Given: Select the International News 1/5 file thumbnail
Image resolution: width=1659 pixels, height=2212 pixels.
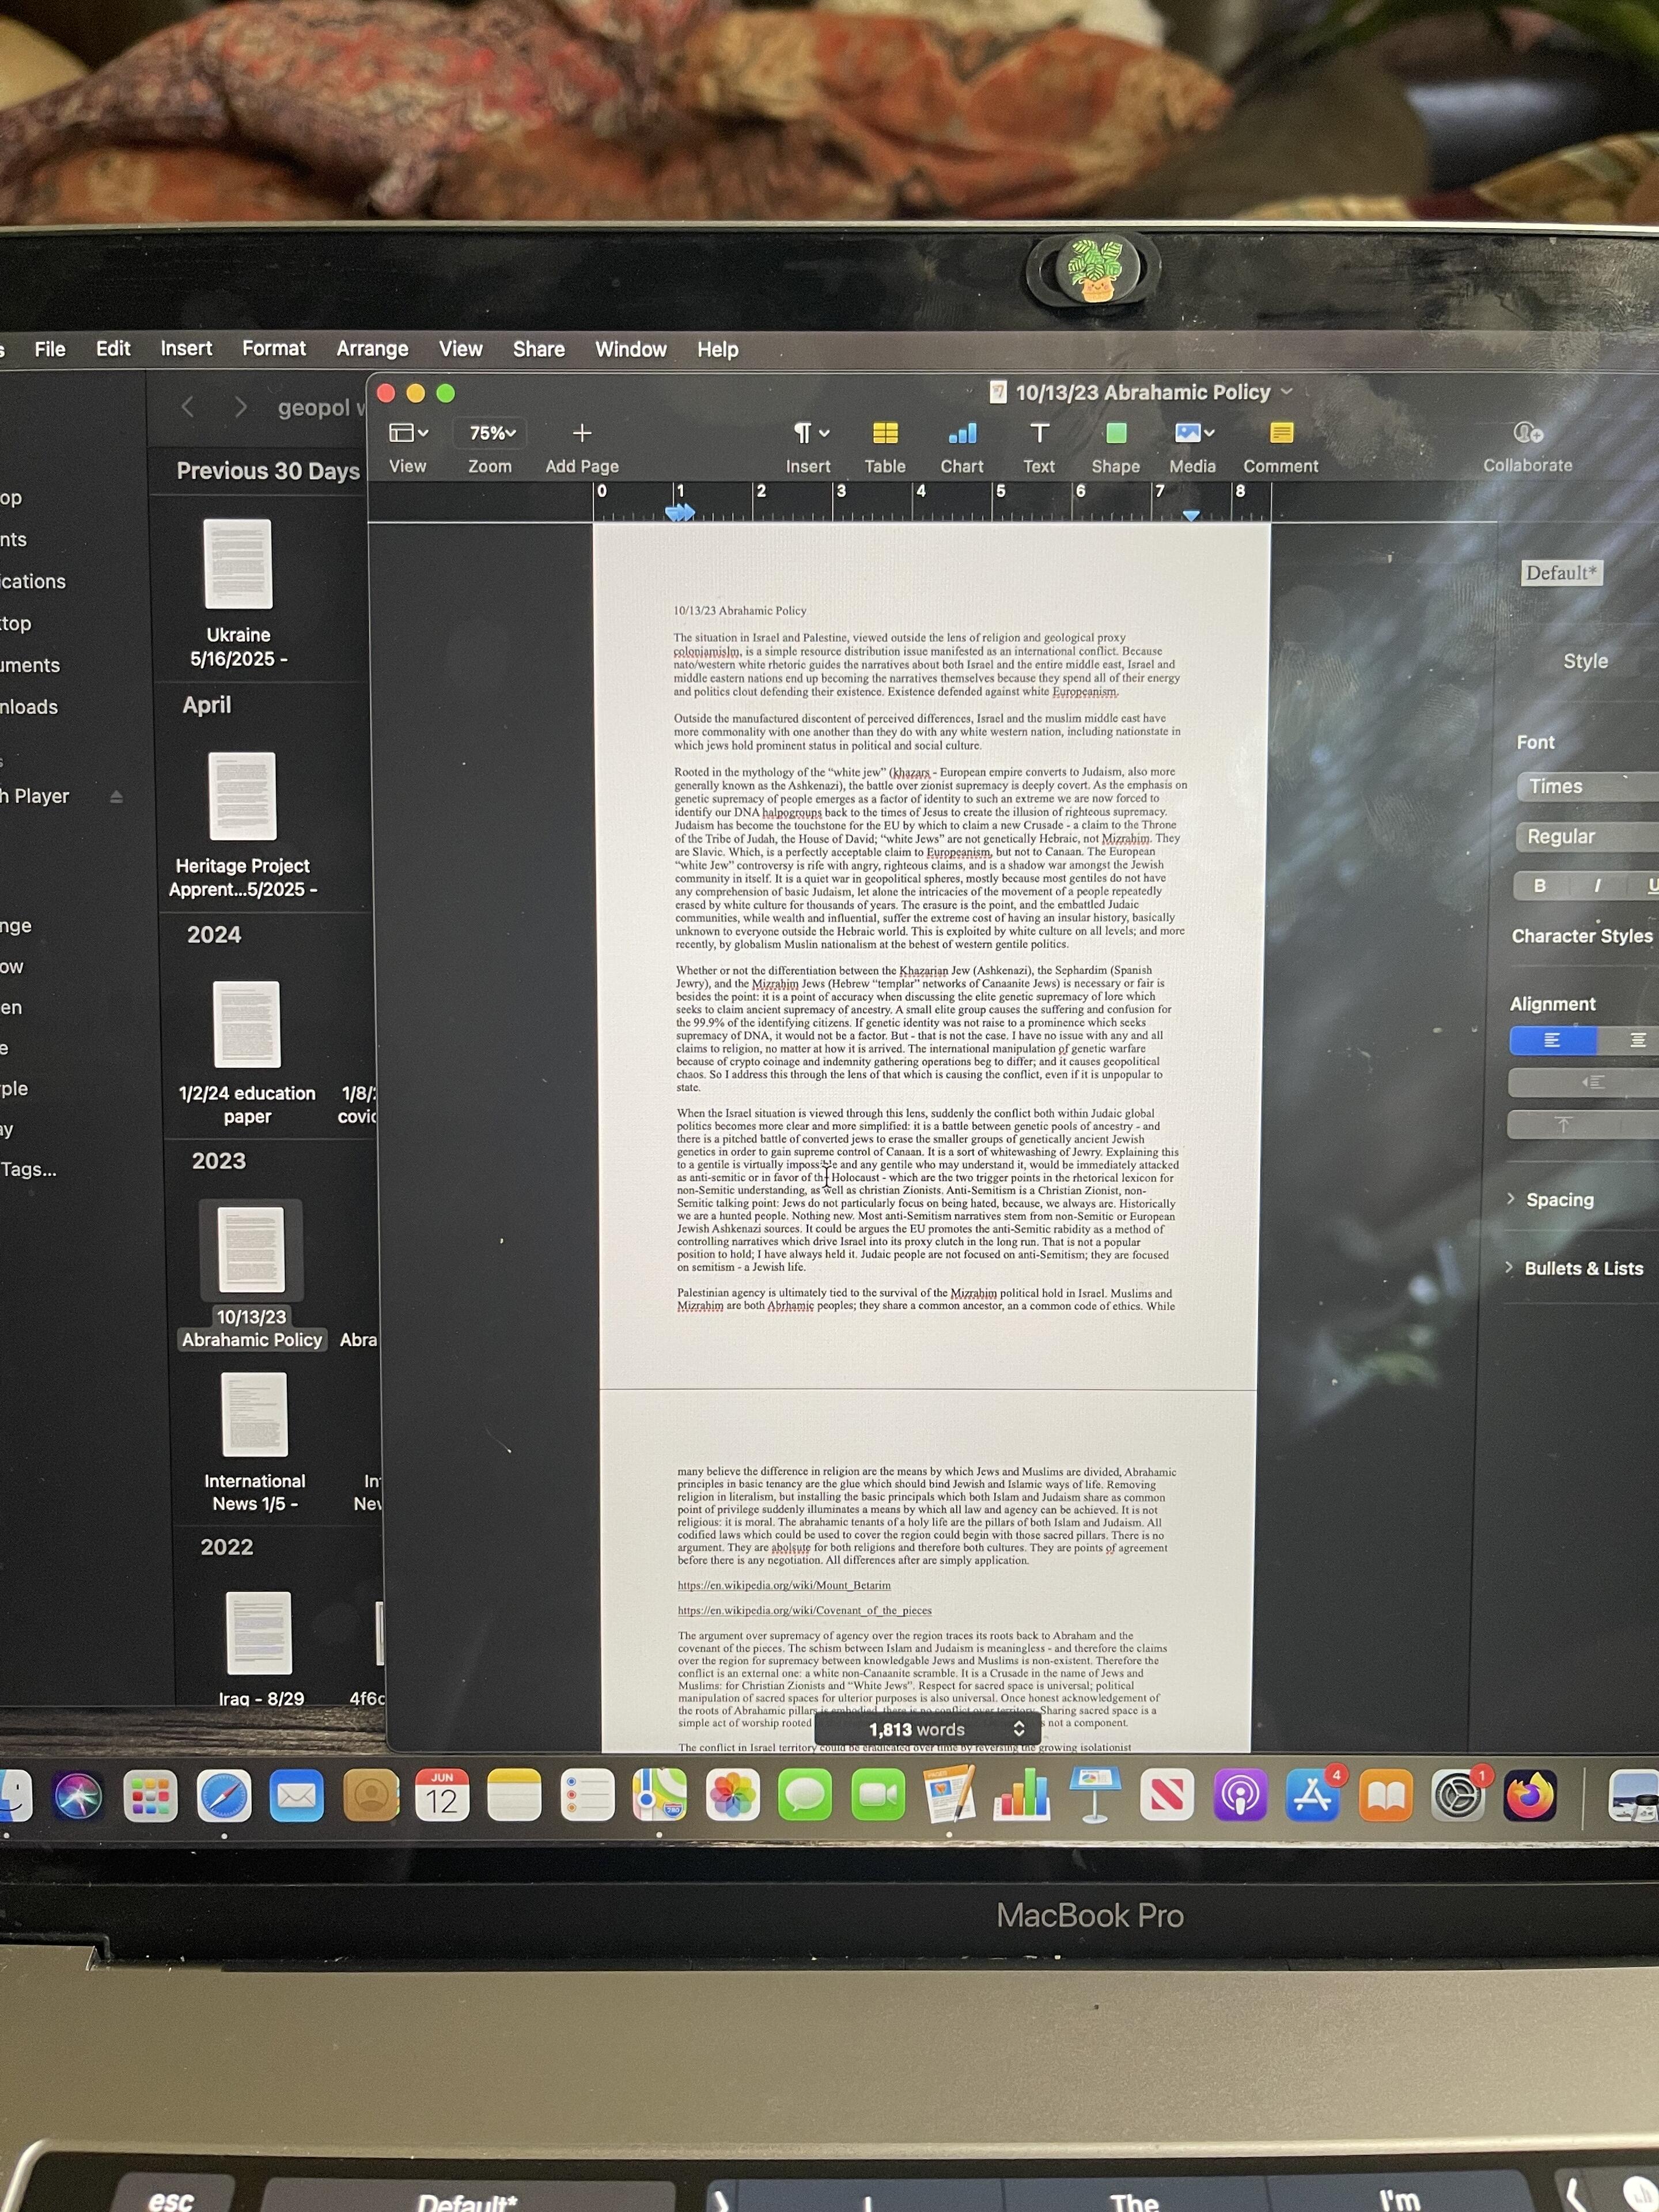Looking at the screenshot, I should 254,1414.
